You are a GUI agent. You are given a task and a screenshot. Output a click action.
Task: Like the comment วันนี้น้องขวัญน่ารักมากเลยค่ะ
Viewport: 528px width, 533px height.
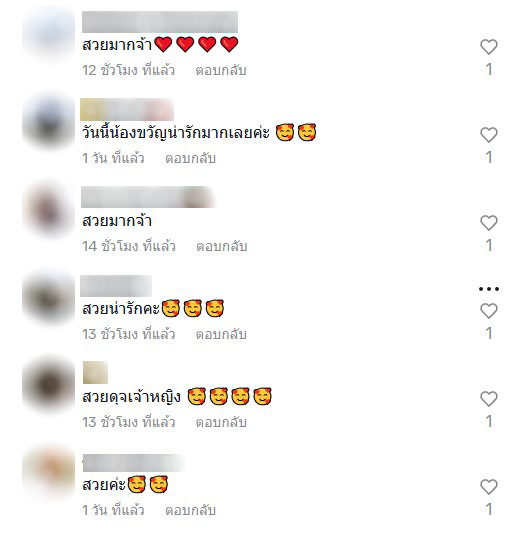pyautogui.click(x=489, y=135)
